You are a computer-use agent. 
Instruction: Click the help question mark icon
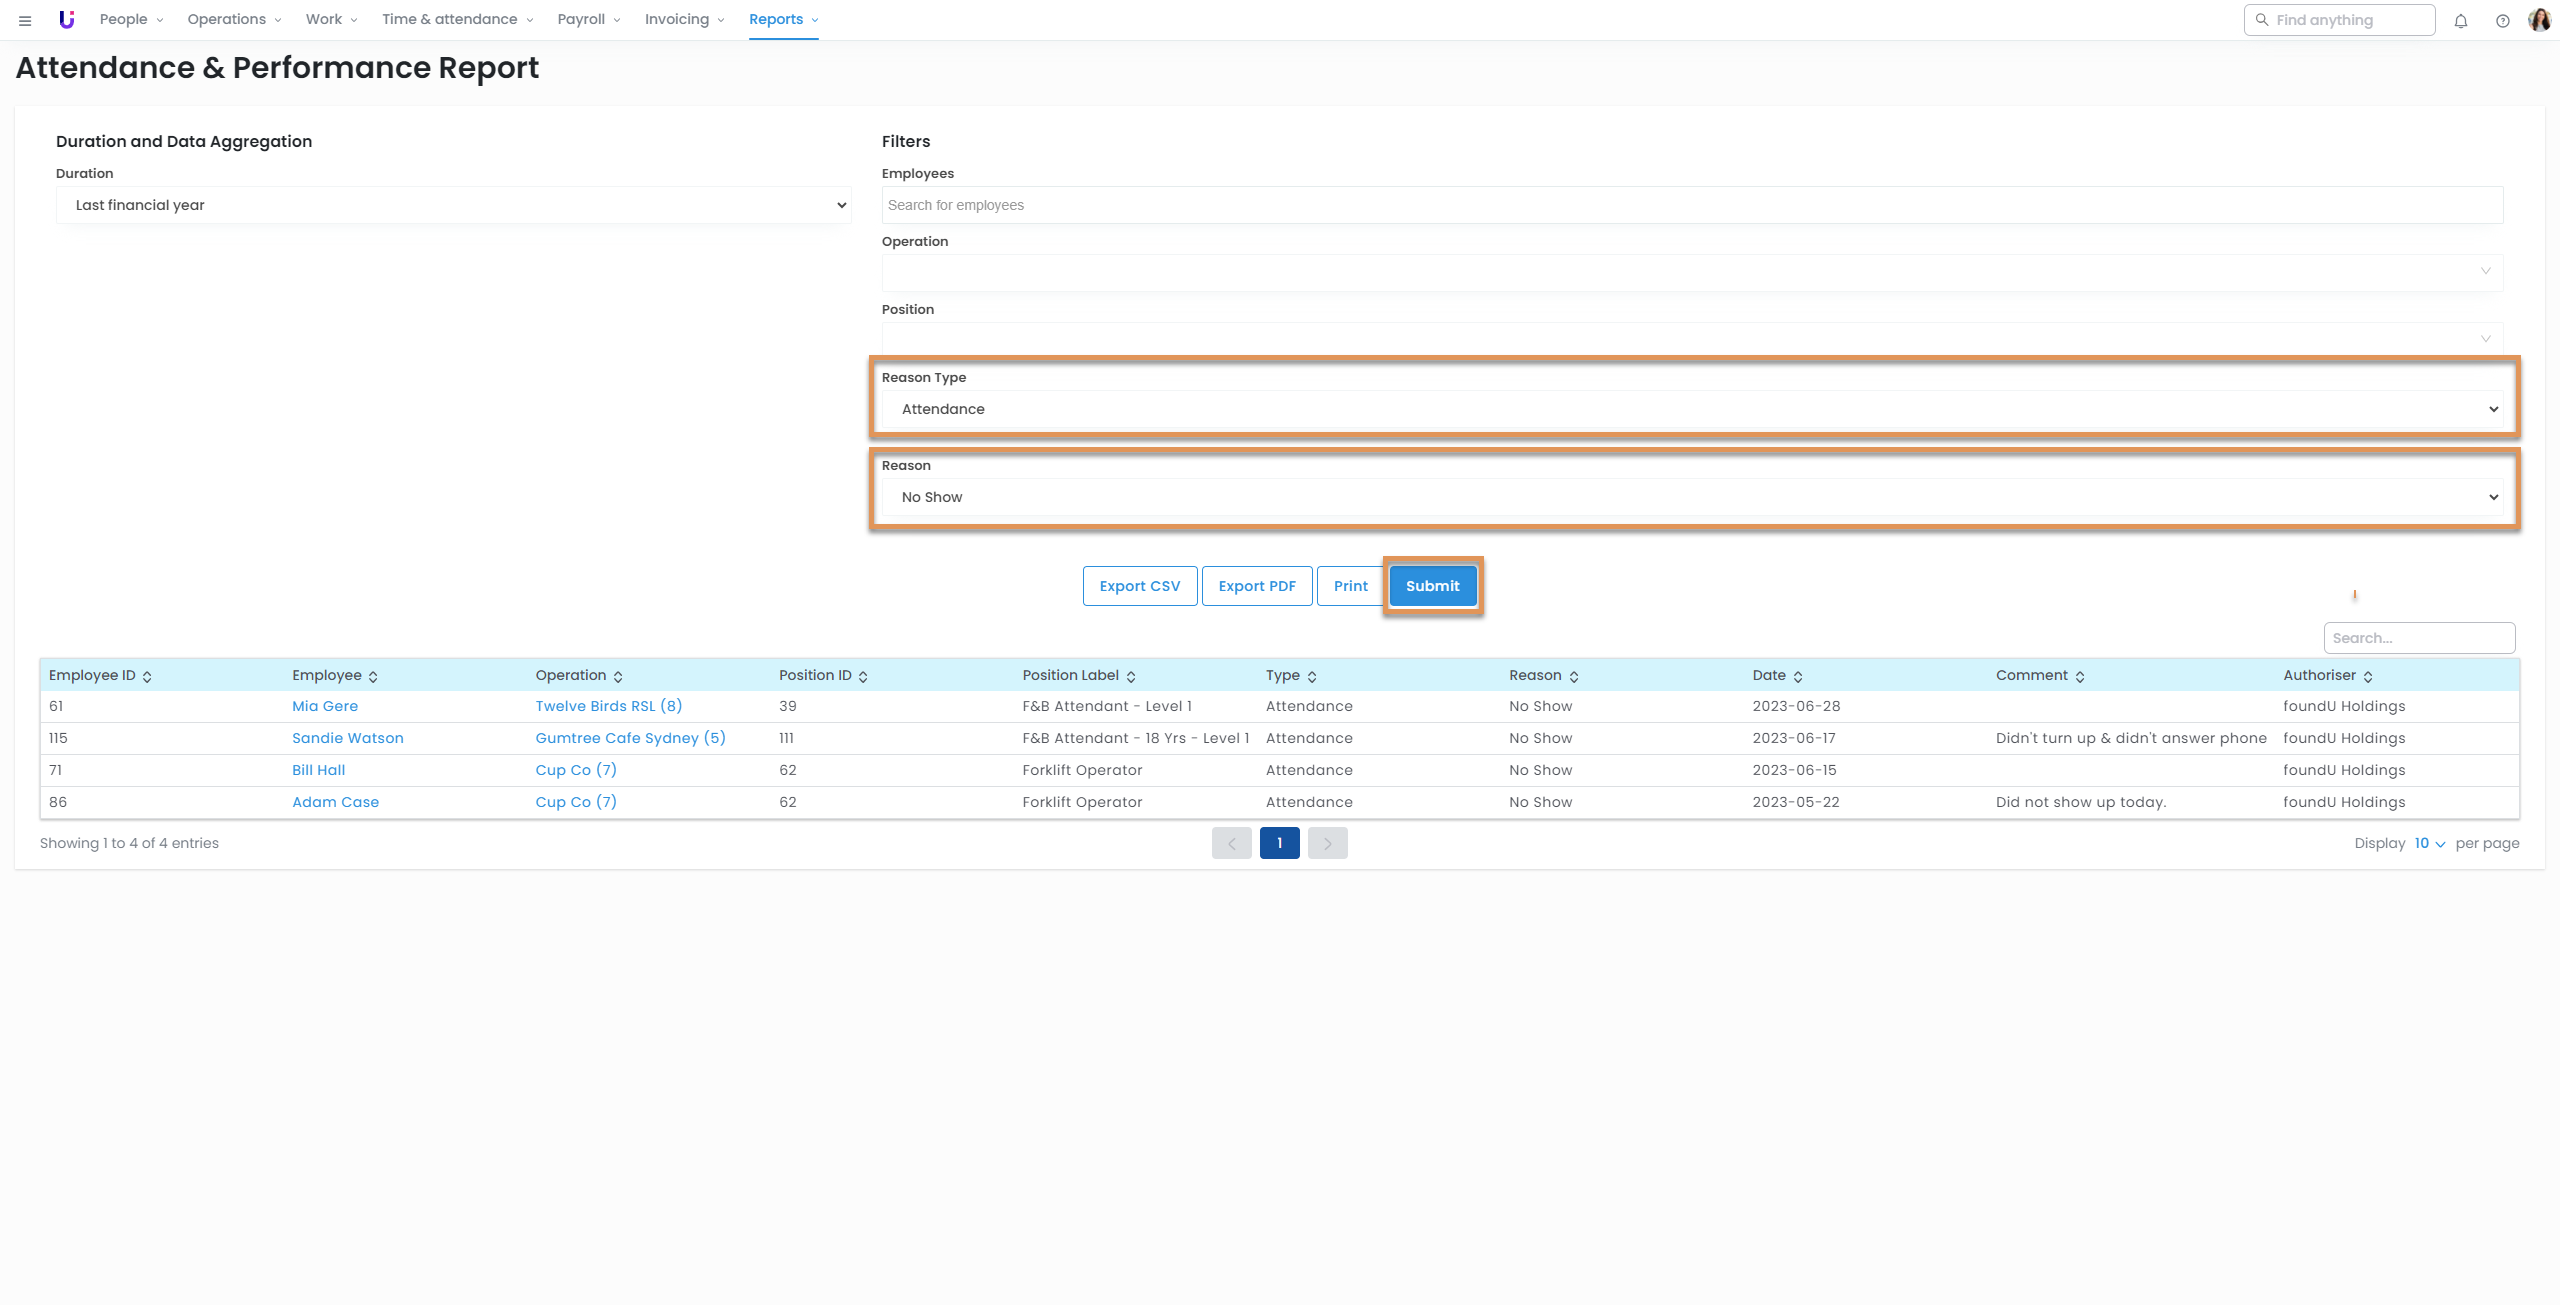click(x=2503, y=21)
